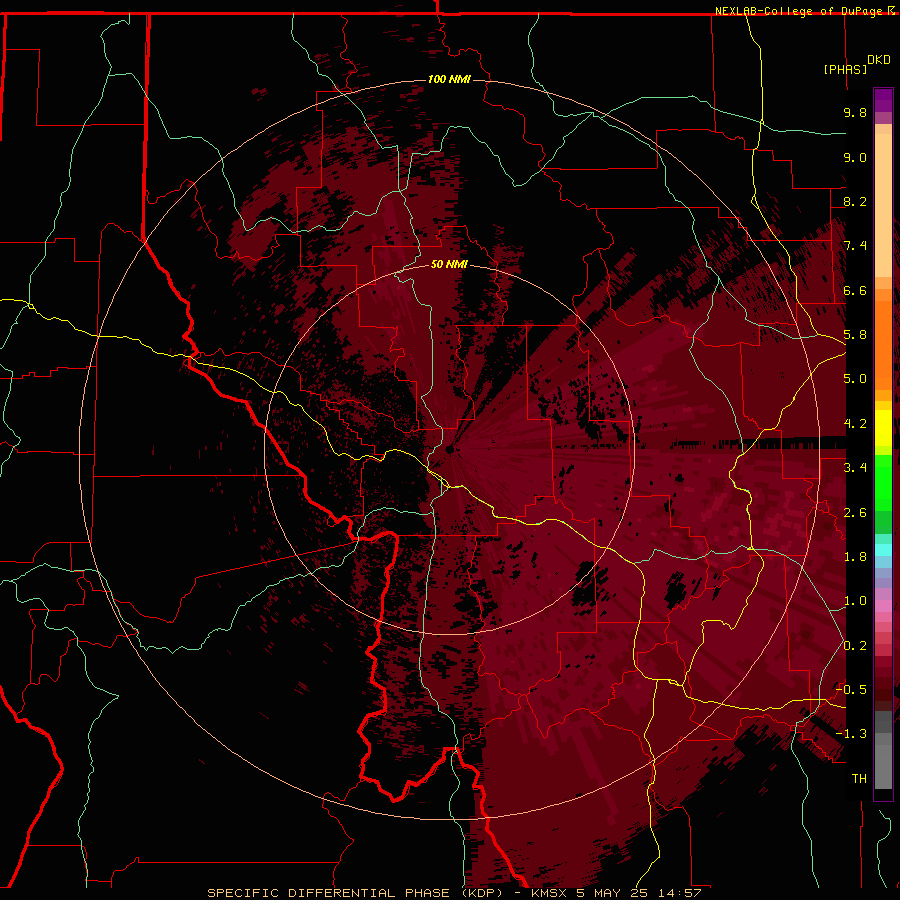
Task: Click the 1.0 value on the color scale
Action: click(855, 601)
